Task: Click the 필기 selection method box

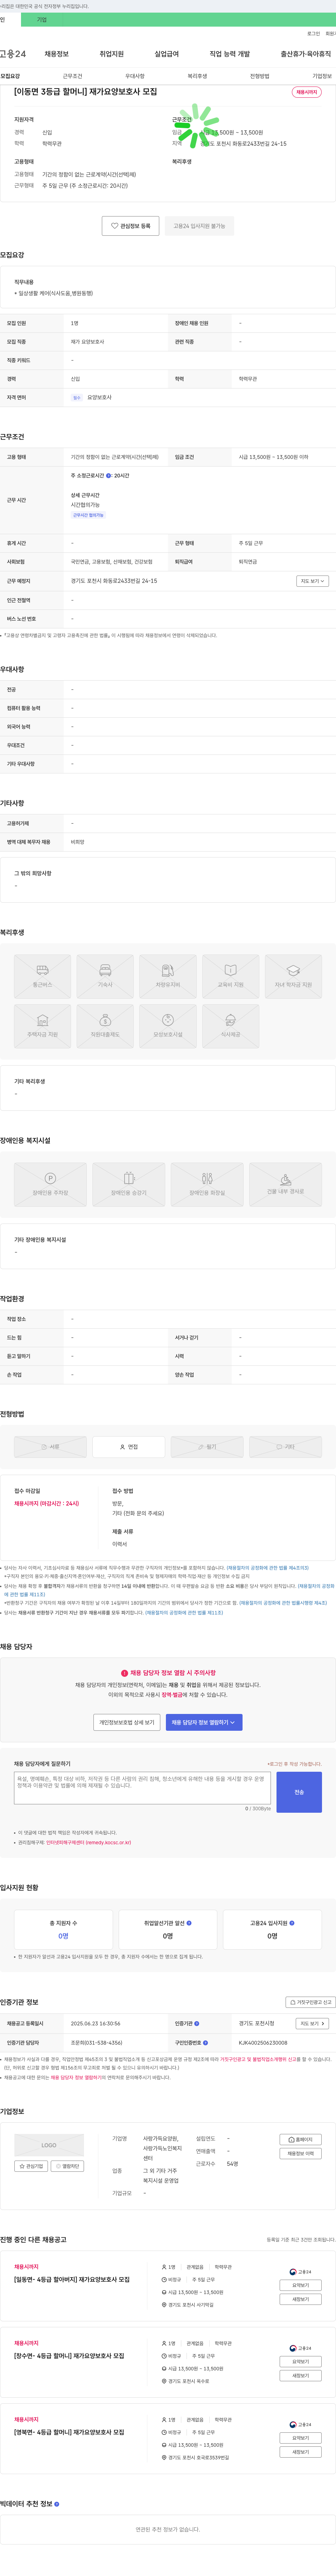Action: [207, 1447]
